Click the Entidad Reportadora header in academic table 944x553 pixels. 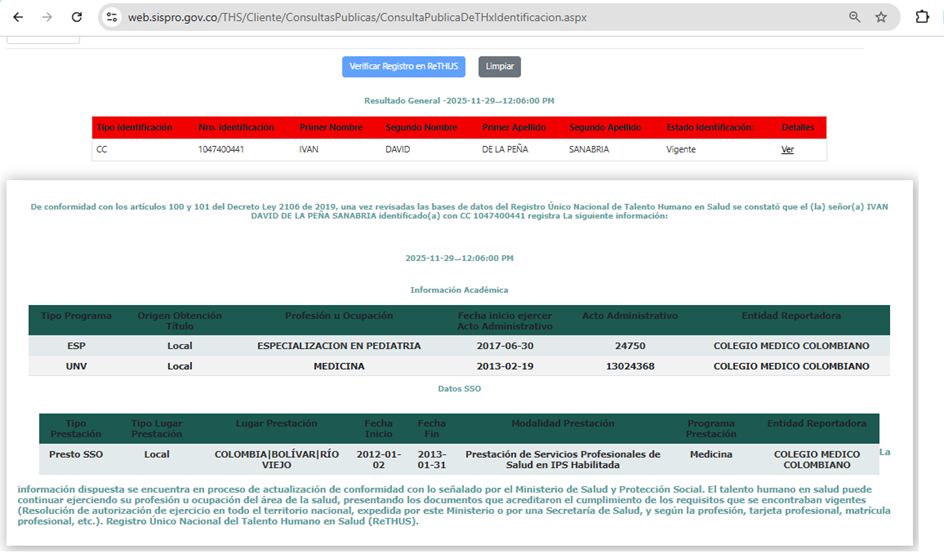tap(791, 316)
